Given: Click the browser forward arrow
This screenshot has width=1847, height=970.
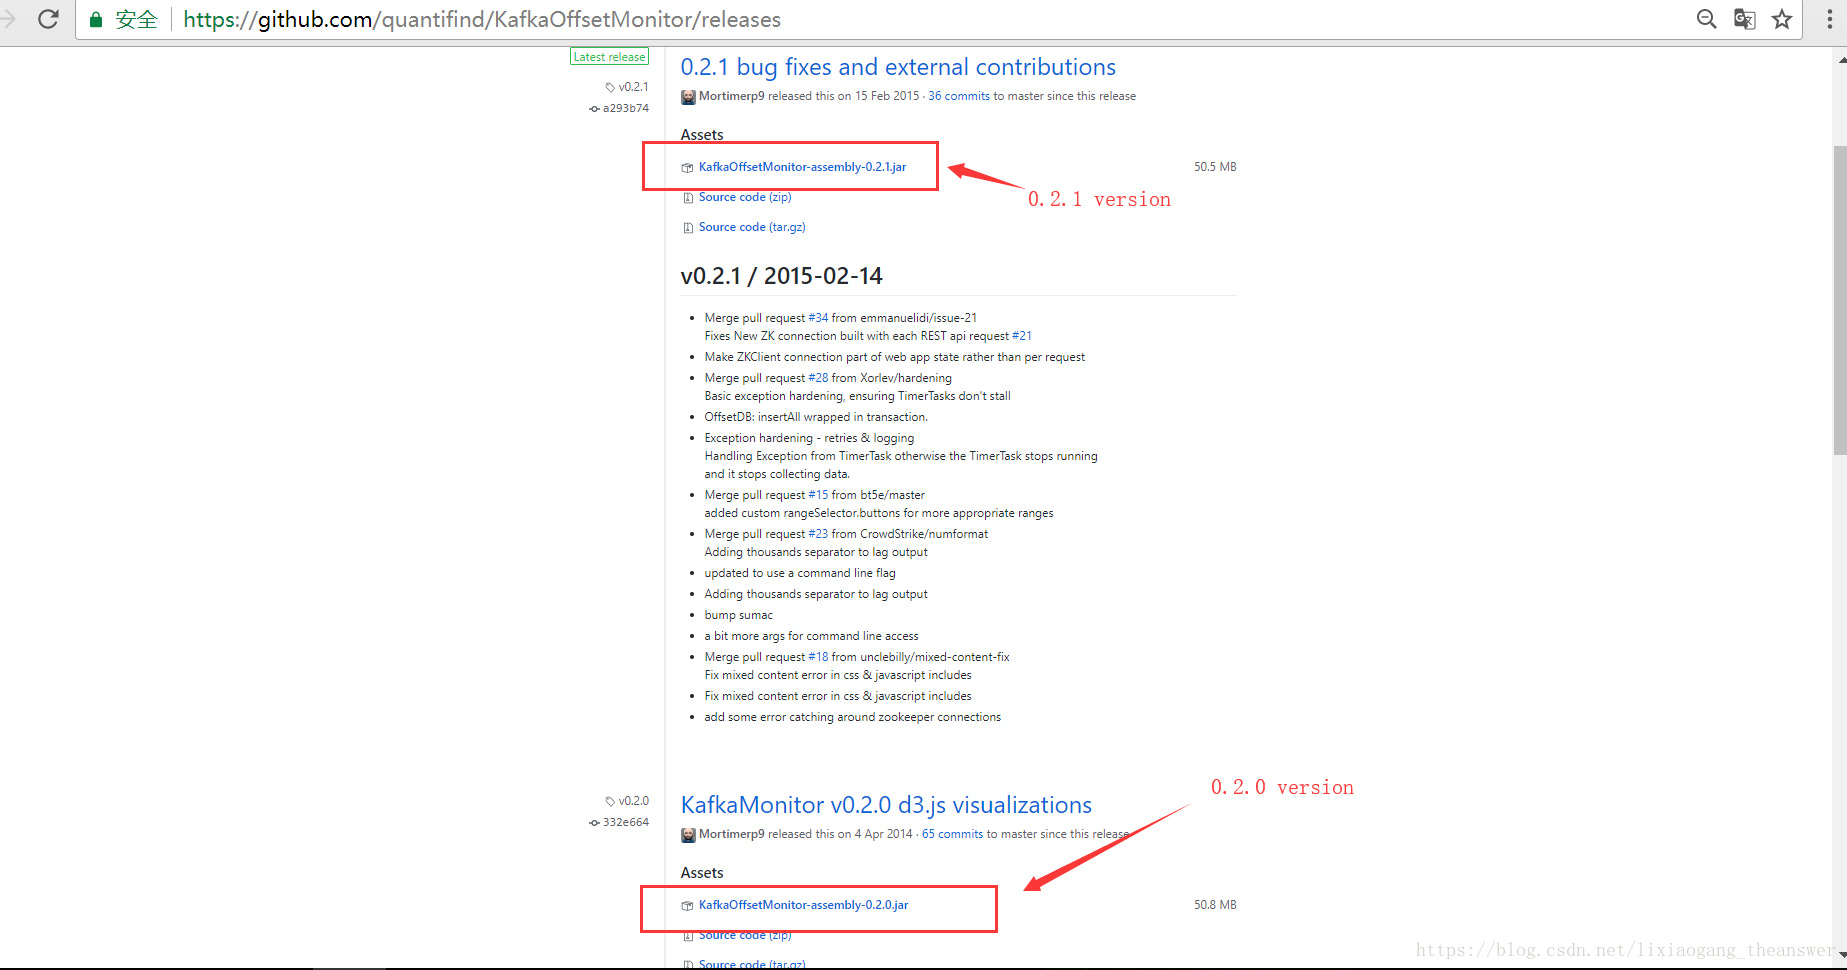Looking at the screenshot, I should click(x=8, y=19).
